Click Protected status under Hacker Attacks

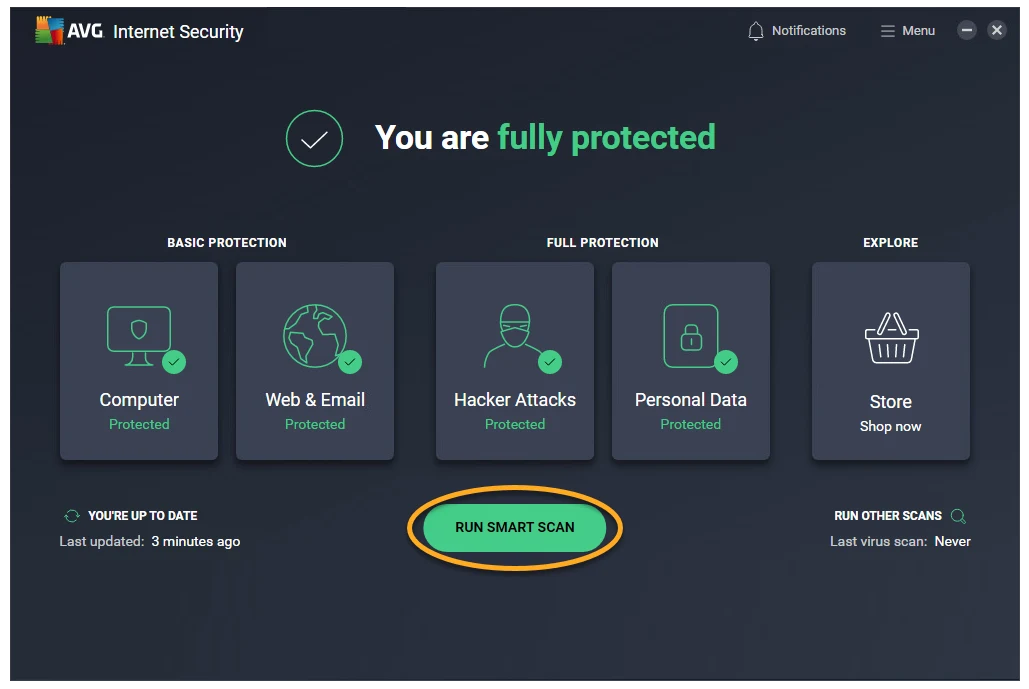point(514,425)
